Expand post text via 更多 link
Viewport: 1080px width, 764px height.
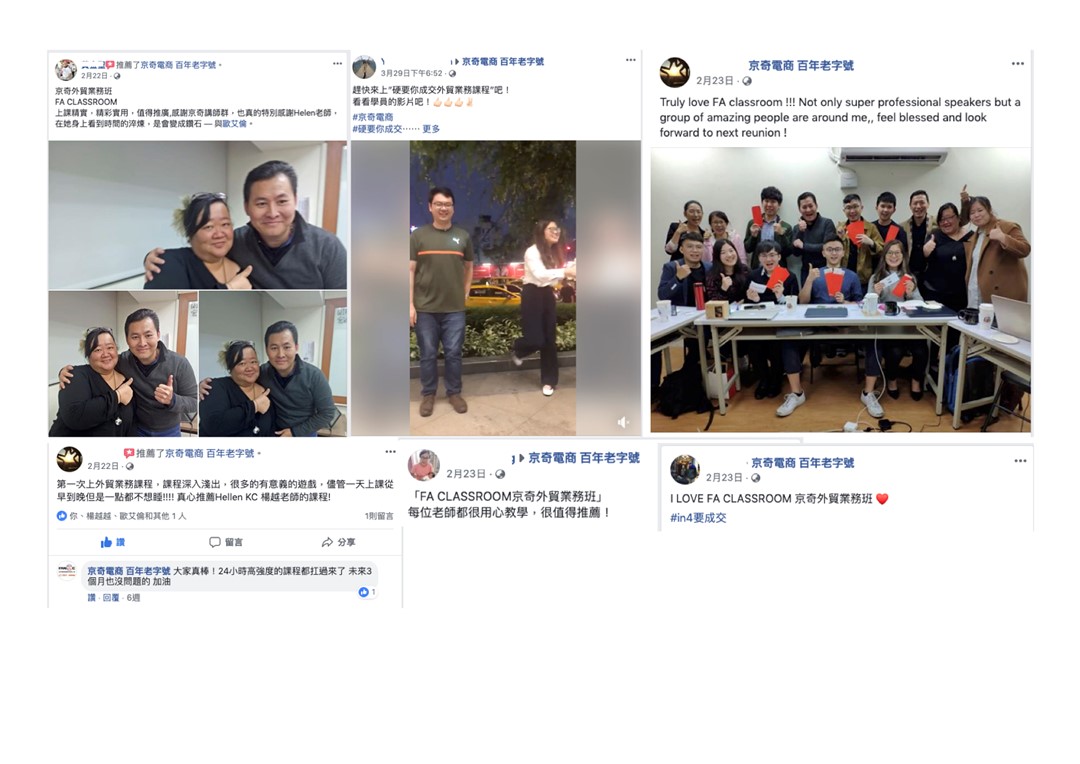point(431,129)
